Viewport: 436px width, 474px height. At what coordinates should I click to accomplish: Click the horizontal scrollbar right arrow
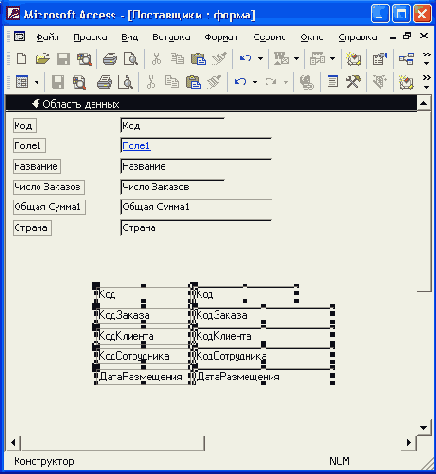tap(409, 443)
